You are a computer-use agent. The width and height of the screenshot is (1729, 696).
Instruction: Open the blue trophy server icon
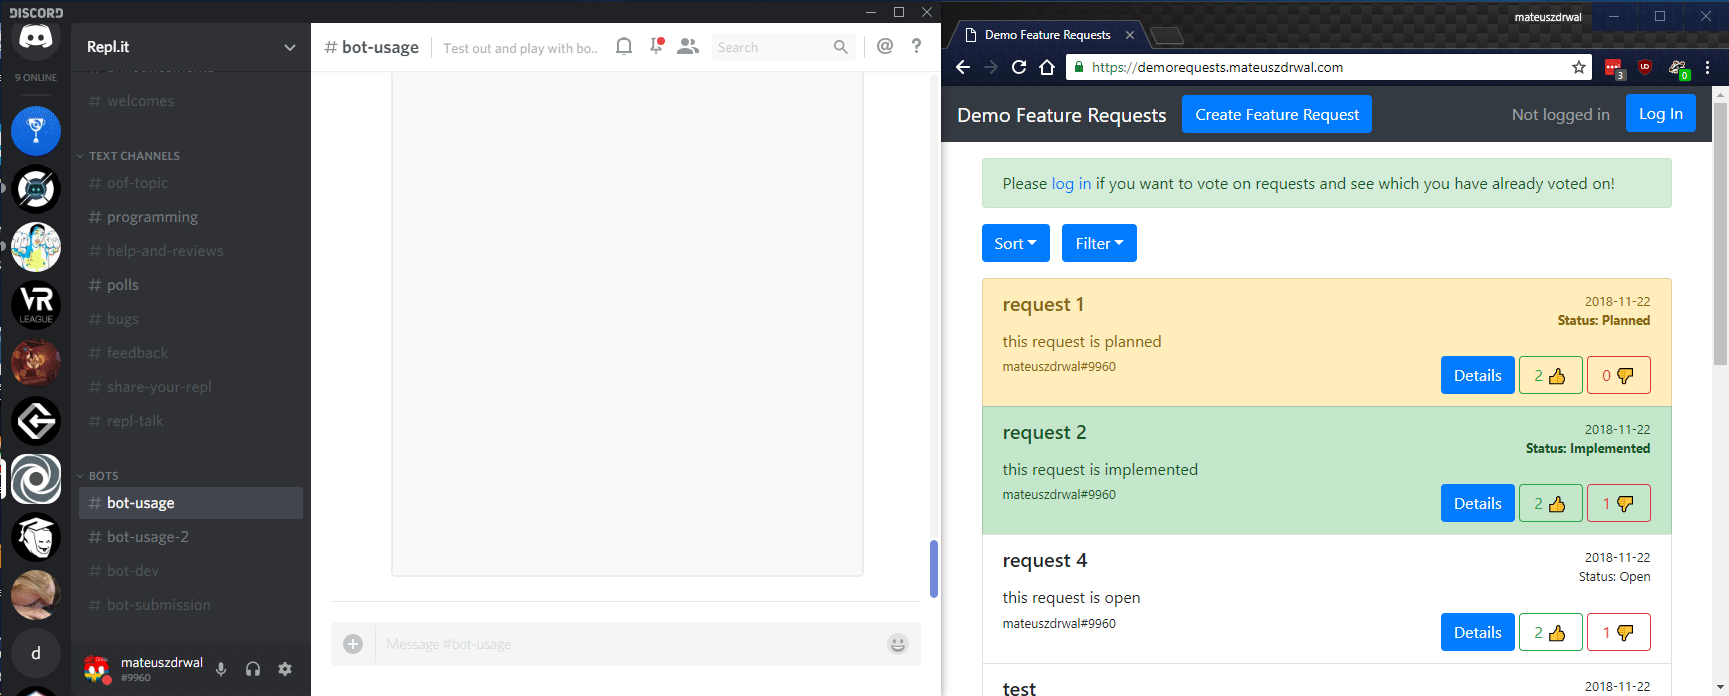36,131
